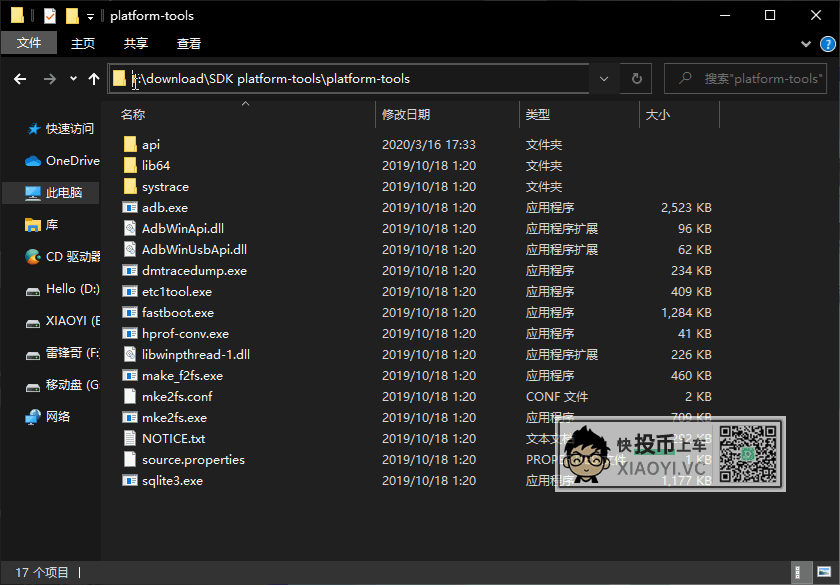
Task: Select Hello (D:) drive in sidebar
Action: pos(62,289)
